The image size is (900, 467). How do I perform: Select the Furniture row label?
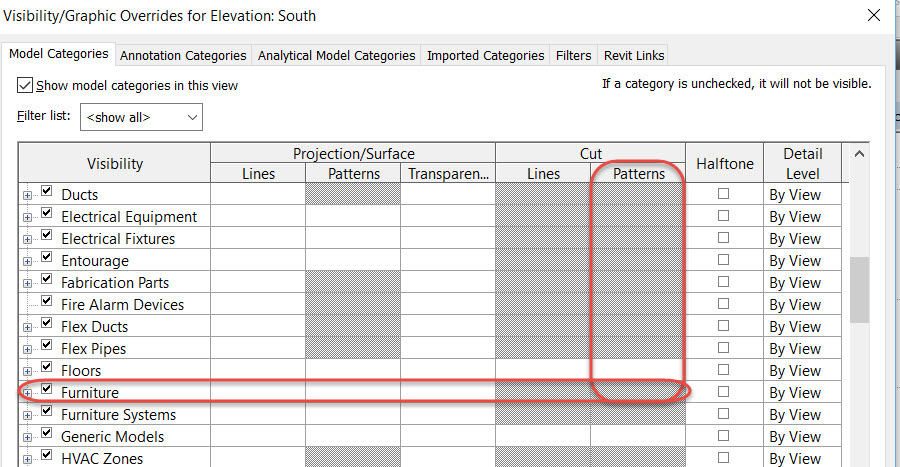pos(90,393)
